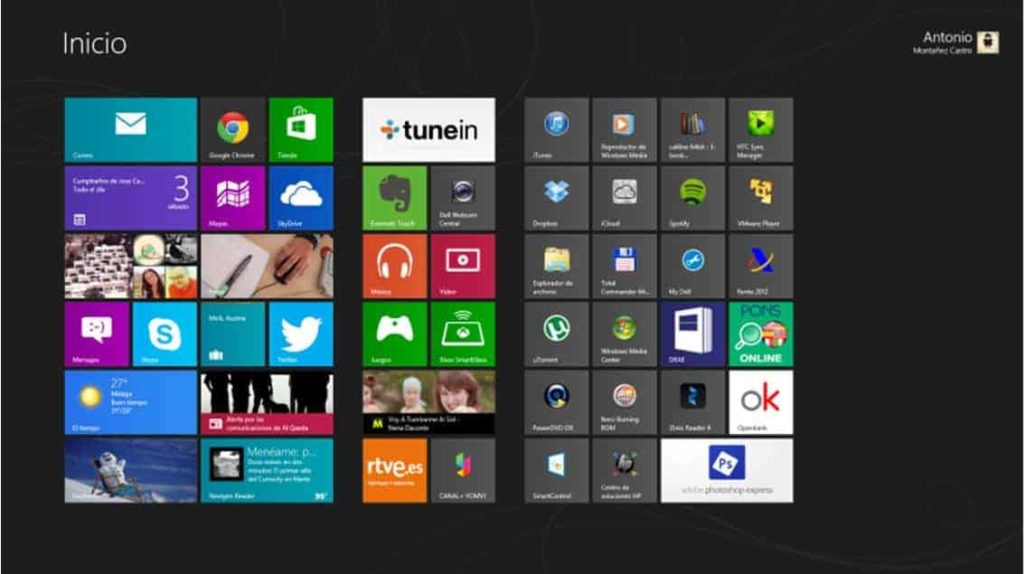Open the SkyDrive tile

coord(300,197)
